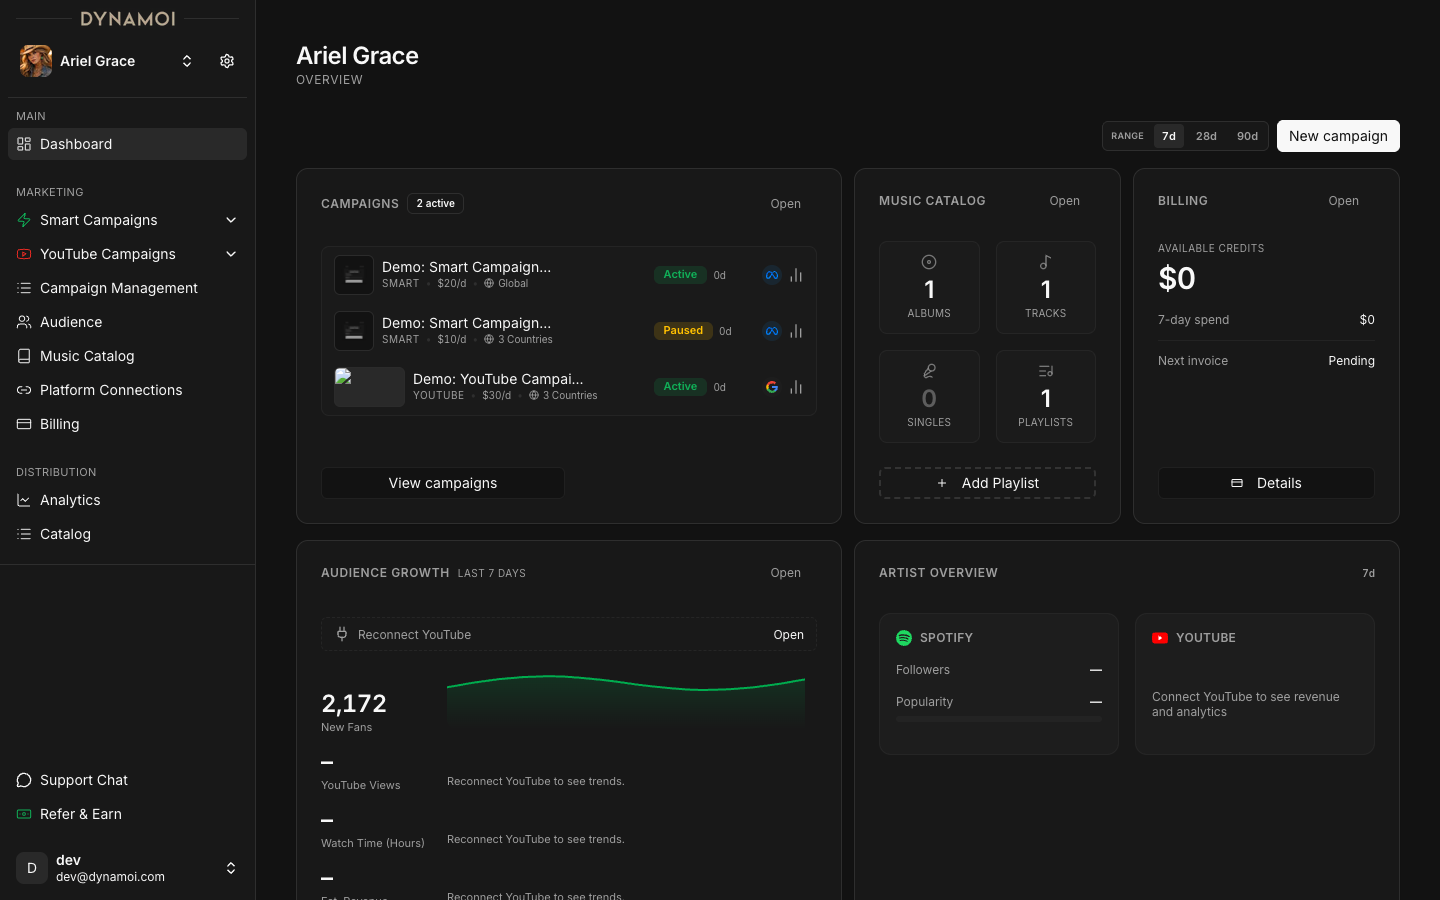Select the 7d range option
This screenshot has width=1440, height=900.
(x=1168, y=136)
